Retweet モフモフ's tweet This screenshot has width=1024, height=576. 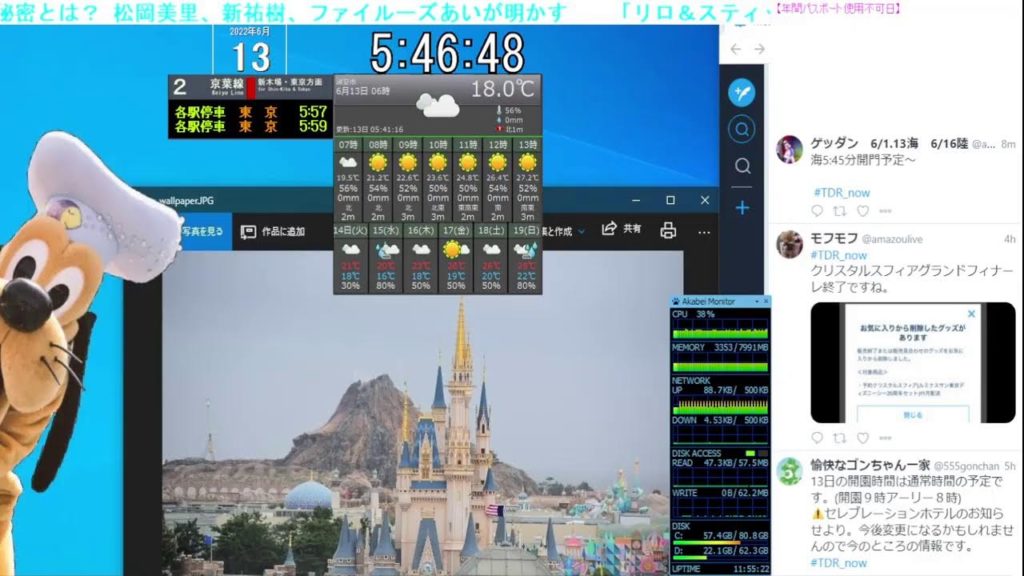[839, 437]
